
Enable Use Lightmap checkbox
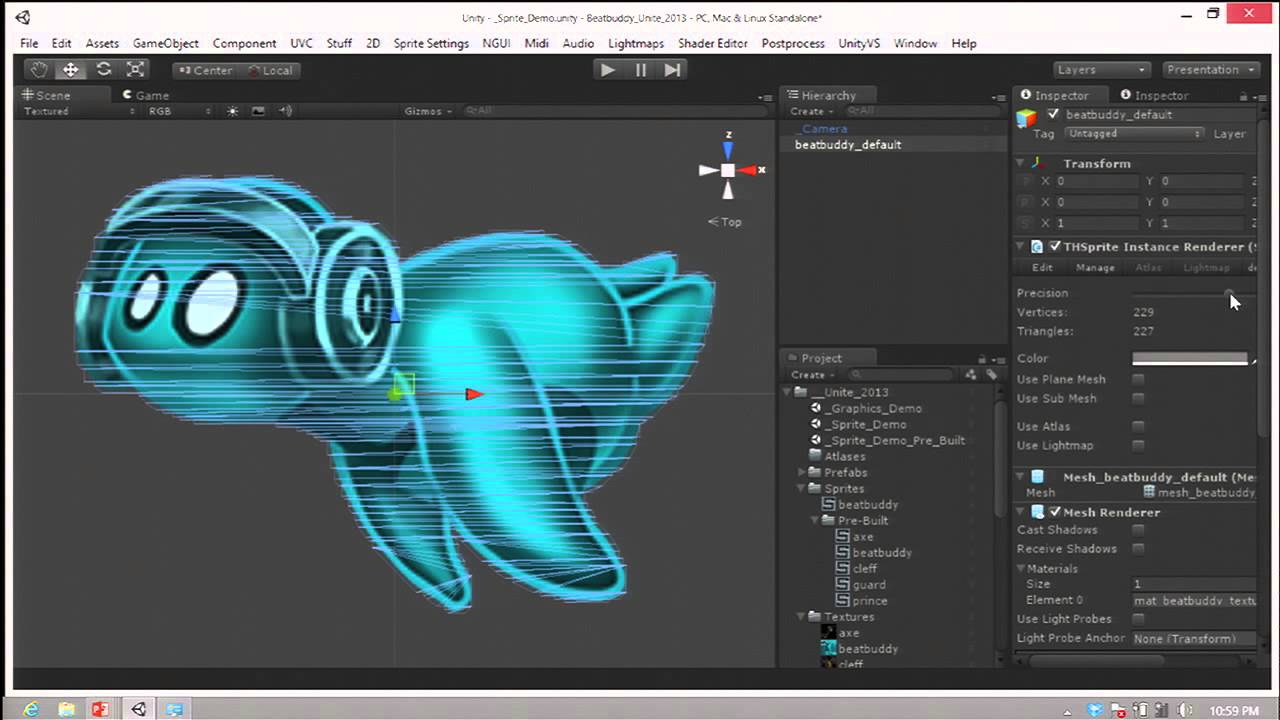coord(1138,445)
